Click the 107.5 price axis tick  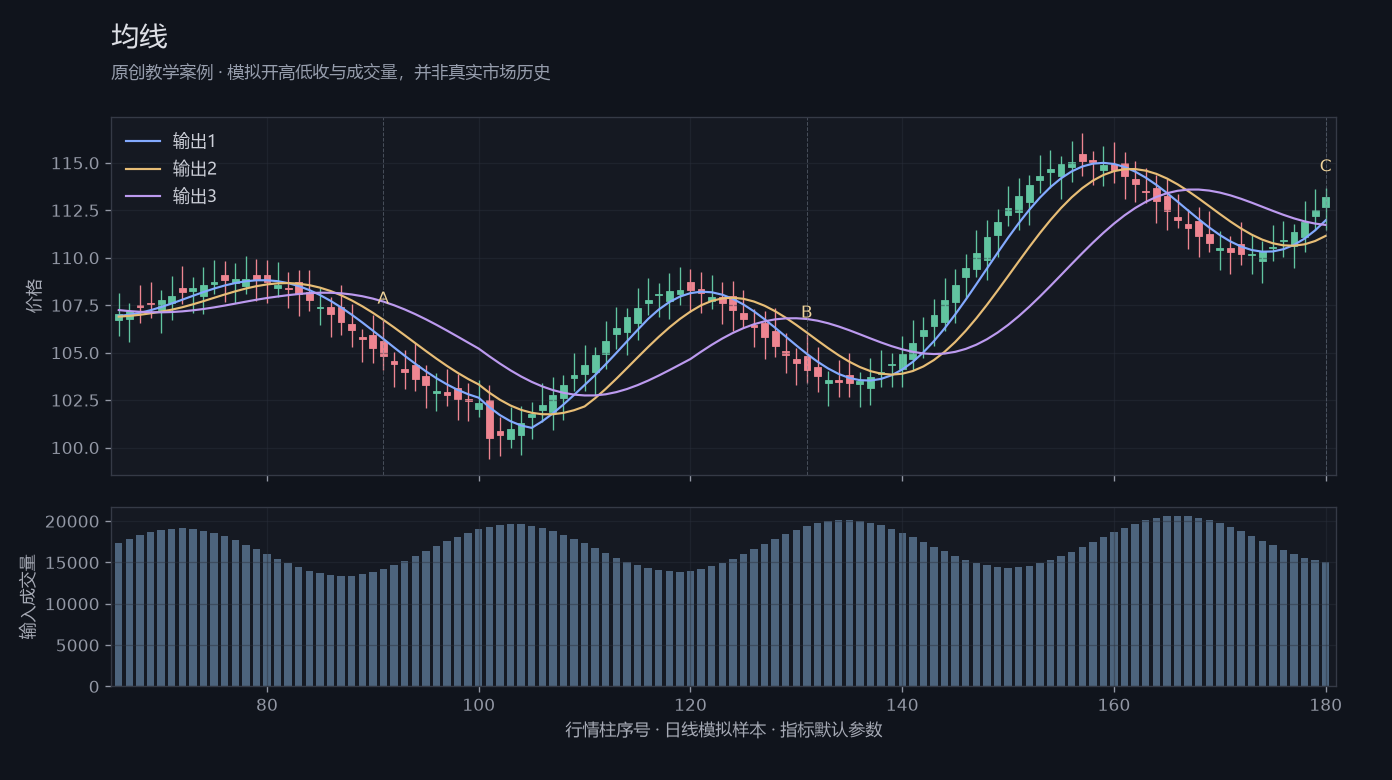[75, 305]
